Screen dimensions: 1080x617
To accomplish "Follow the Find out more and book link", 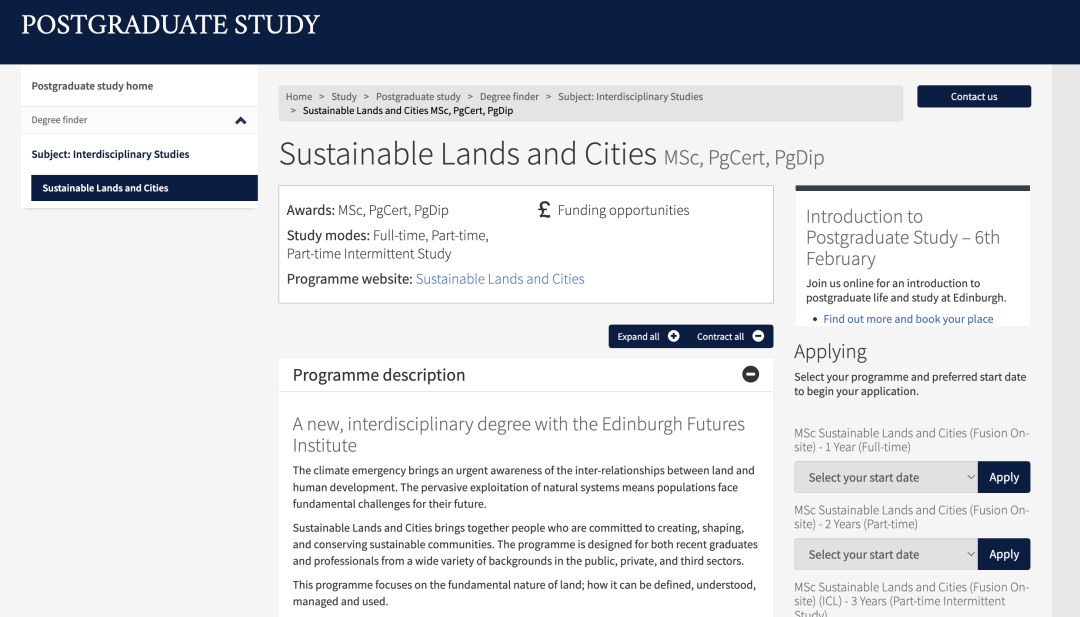I will [908, 319].
